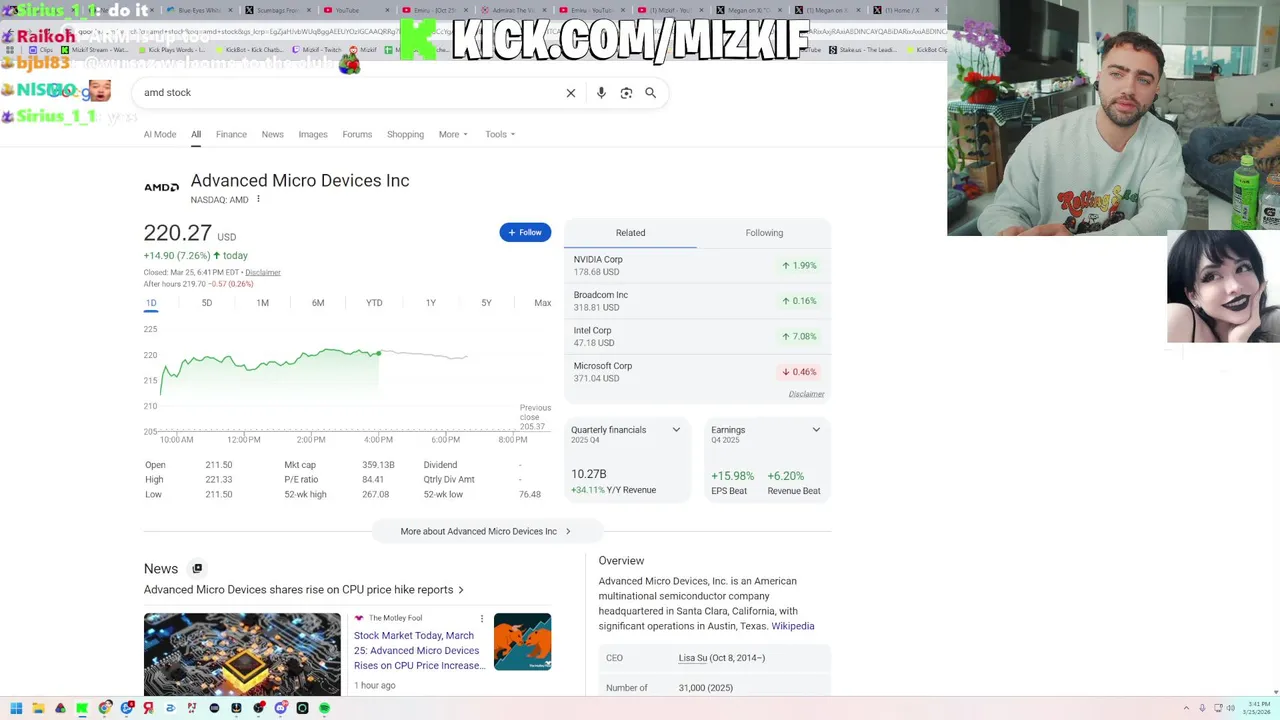Select the Shopping search tab
Viewport: 1280px width, 720px height.
coord(405,134)
